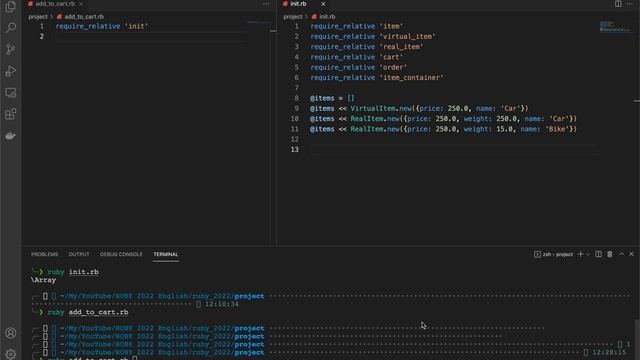Open the Explorer view in activity bar
Image resolution: width=640 pixels, height=360 pixels.
11,6
